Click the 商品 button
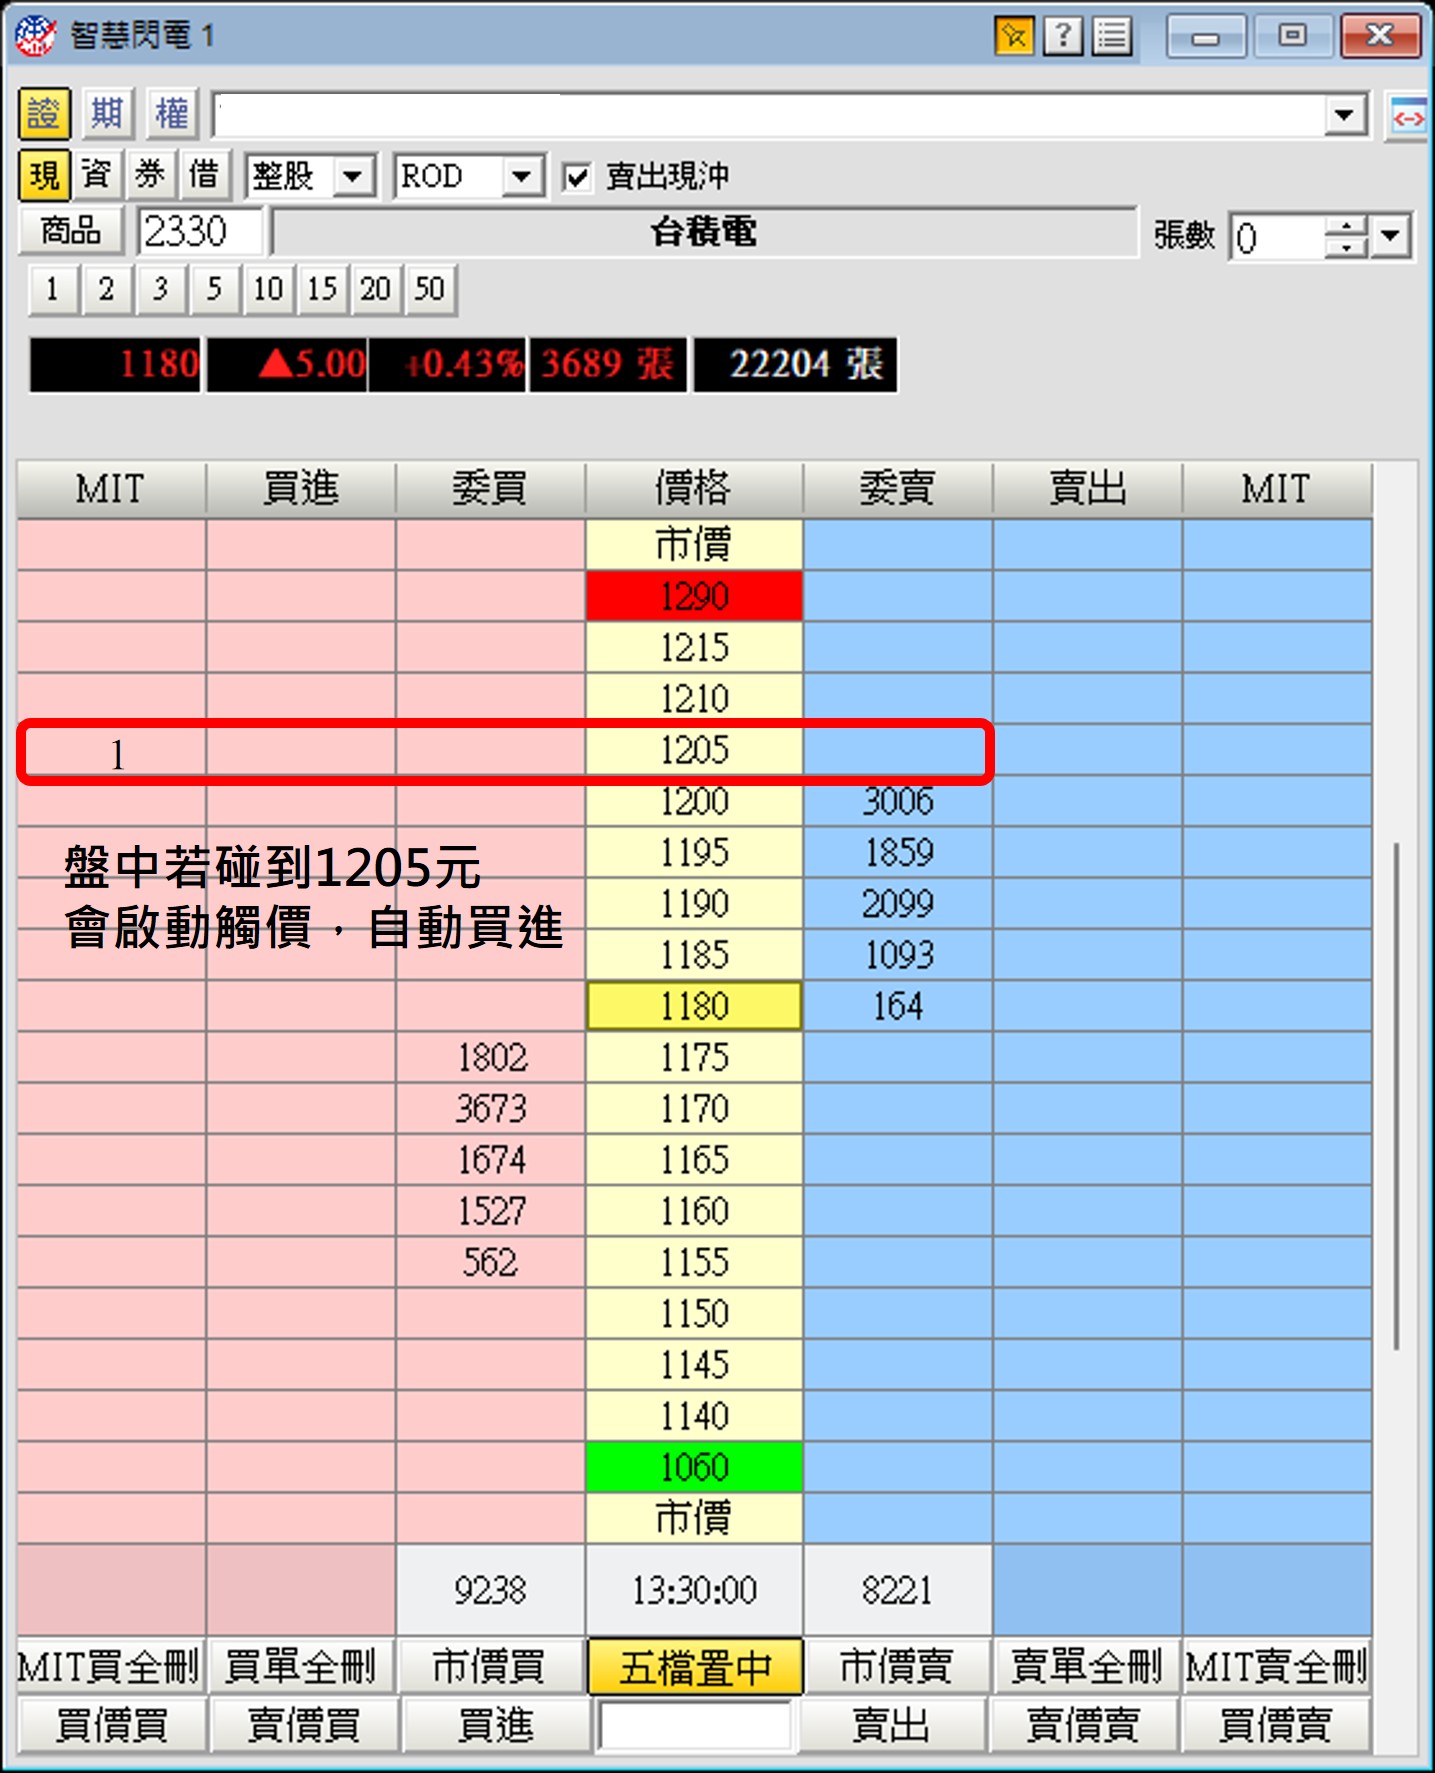 pyautogui.click(x=71, y=231)
